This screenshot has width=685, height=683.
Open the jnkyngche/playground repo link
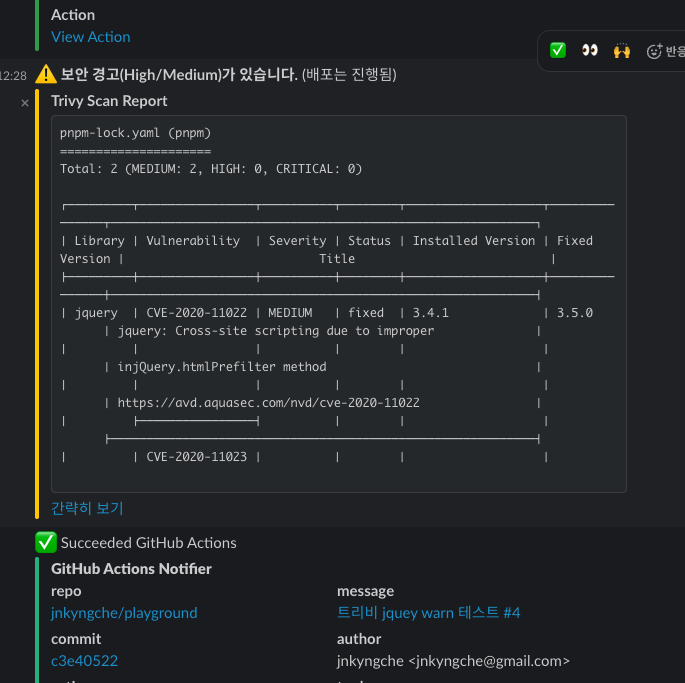(x=124, y=613)
